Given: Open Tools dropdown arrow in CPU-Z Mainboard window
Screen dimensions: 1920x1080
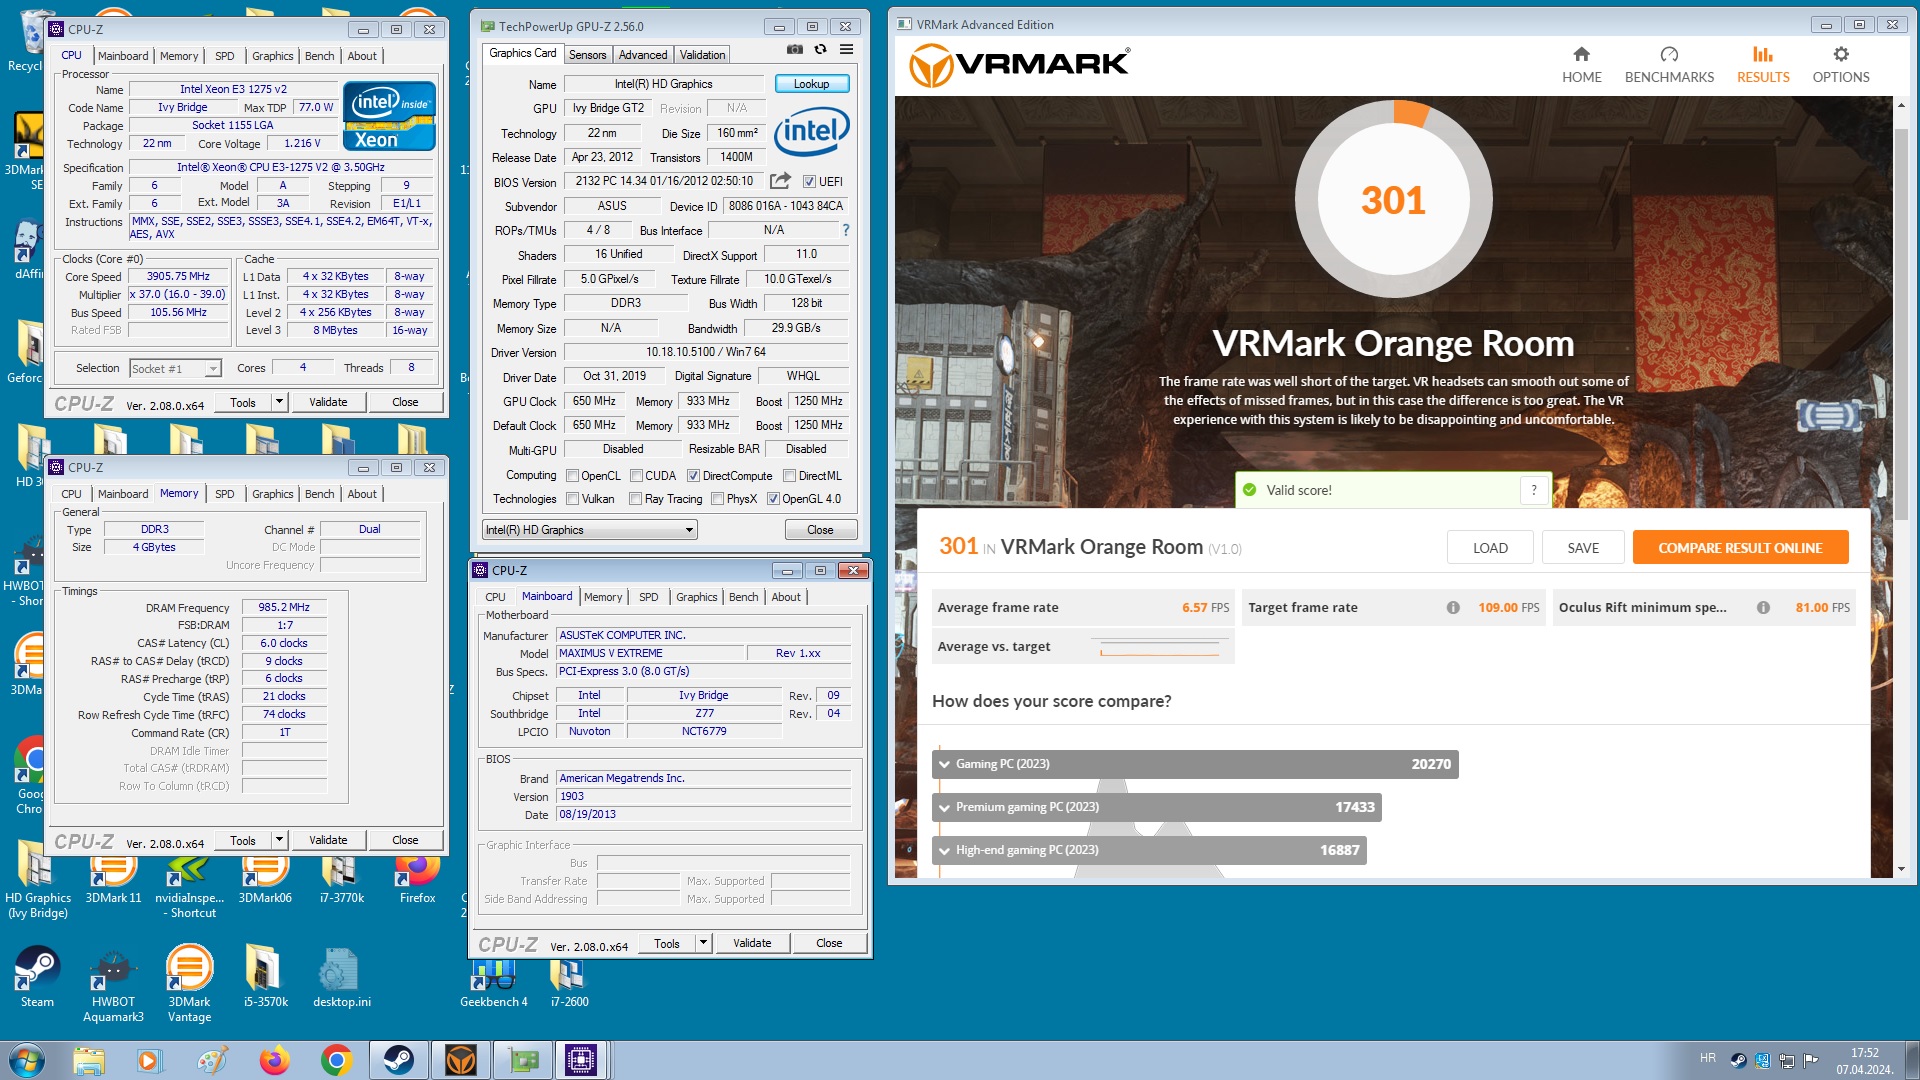Looking at the screenshot, I should pos(703,943).
